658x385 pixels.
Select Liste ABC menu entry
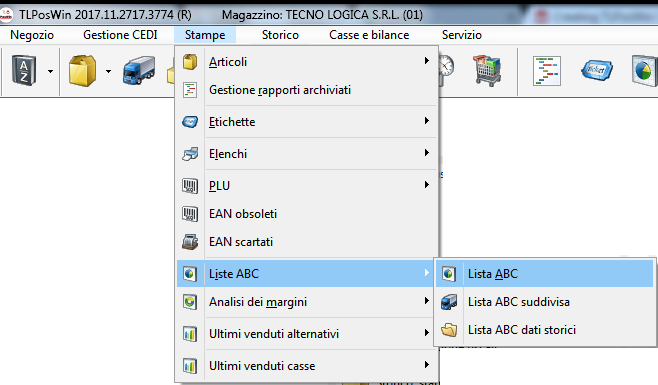[x=305, y=274]
